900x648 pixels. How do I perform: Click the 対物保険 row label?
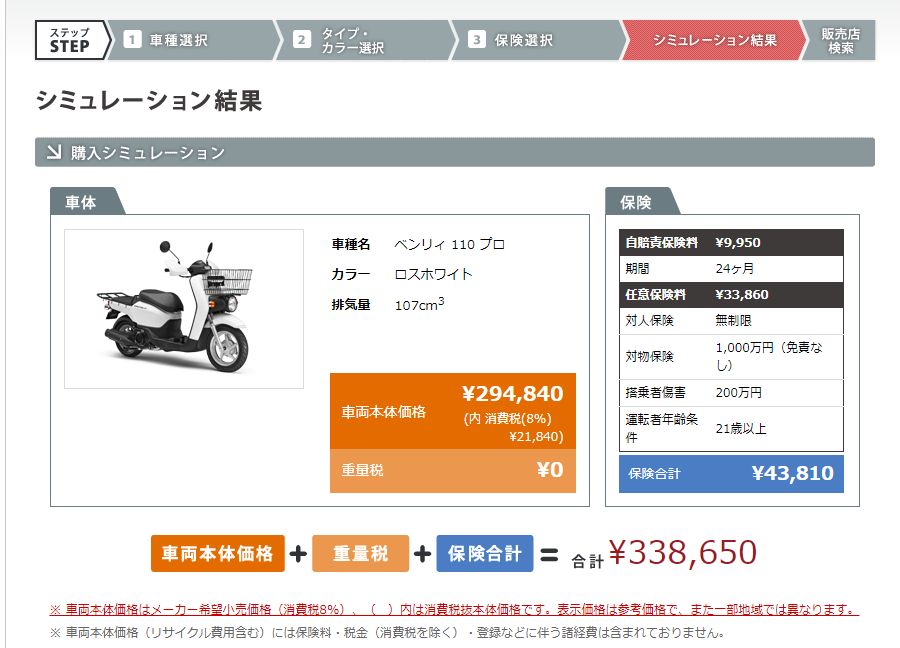[649, 356]
